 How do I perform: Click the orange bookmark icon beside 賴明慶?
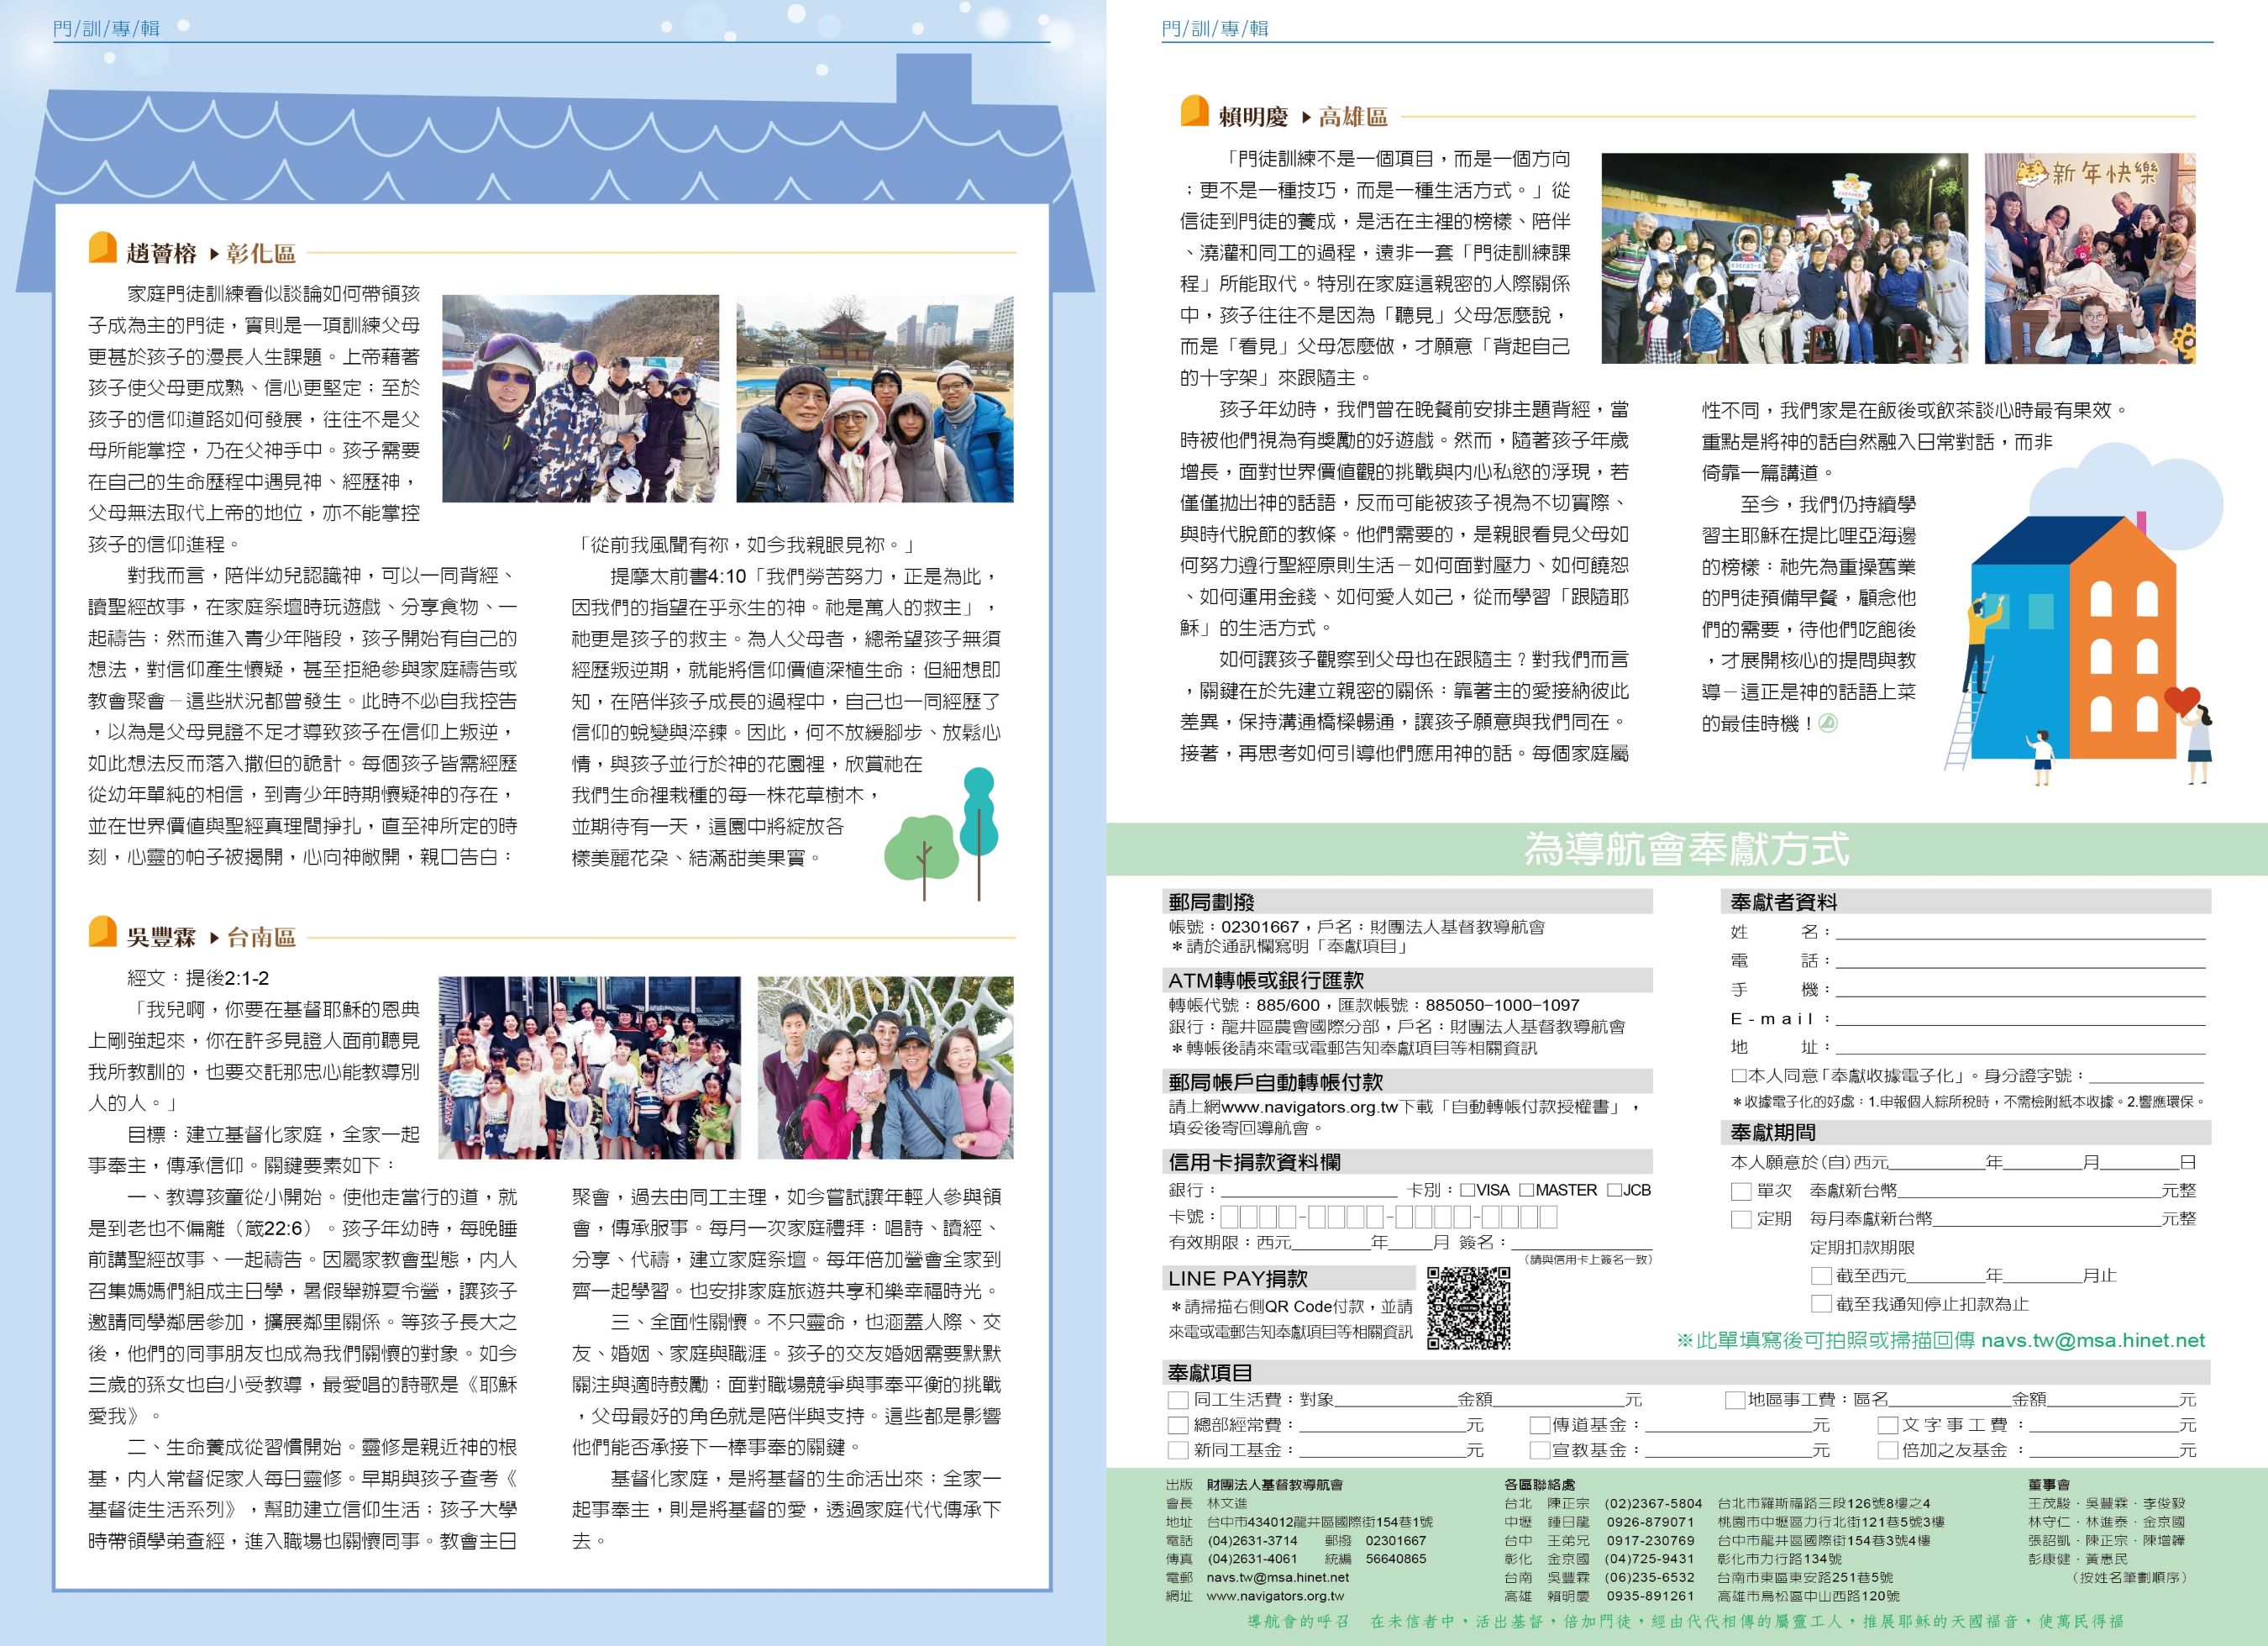(1194, 111)
